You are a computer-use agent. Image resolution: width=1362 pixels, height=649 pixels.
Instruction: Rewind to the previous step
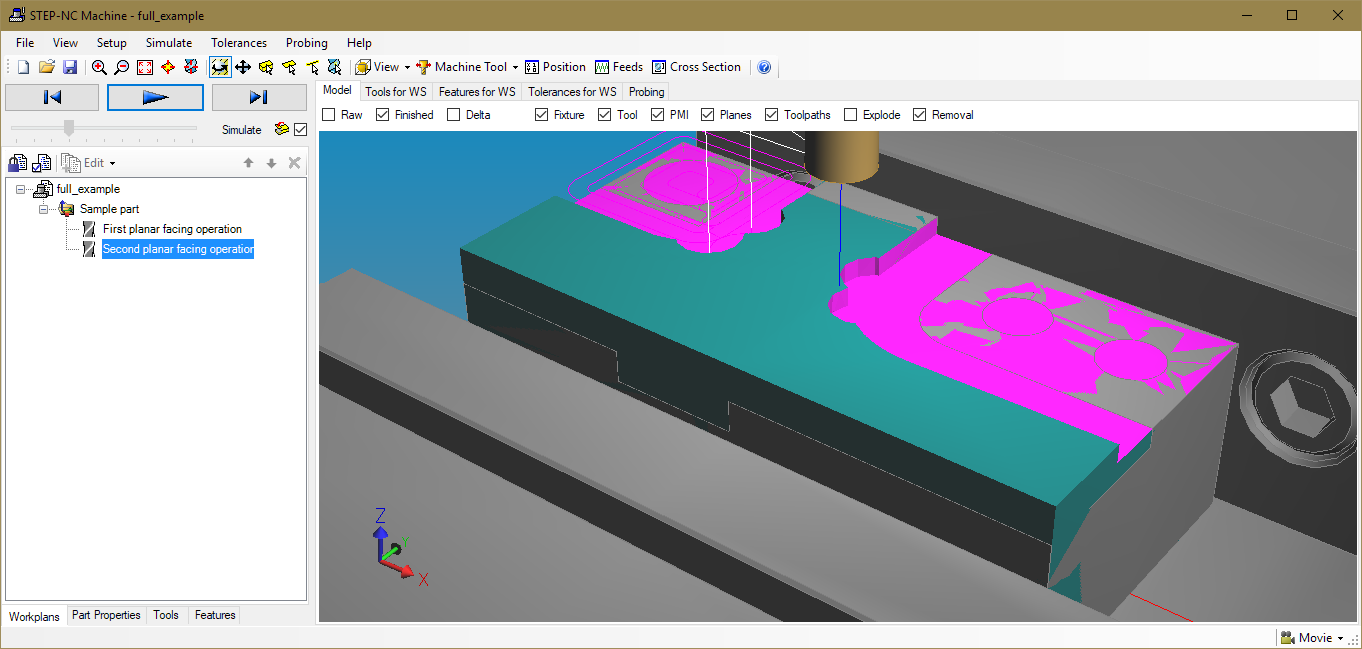[x=52, y=97]
